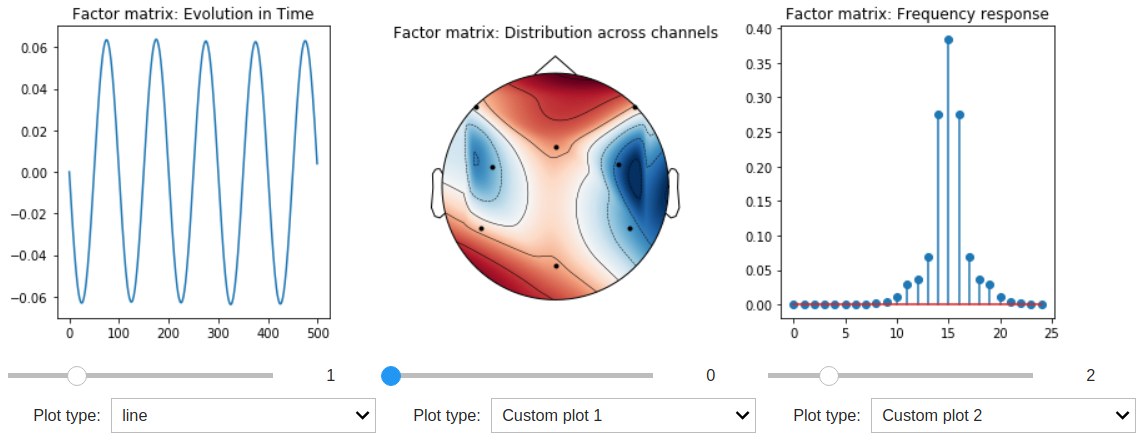
Task: Click the slider readout showing 2
Action: point(1091,376)
